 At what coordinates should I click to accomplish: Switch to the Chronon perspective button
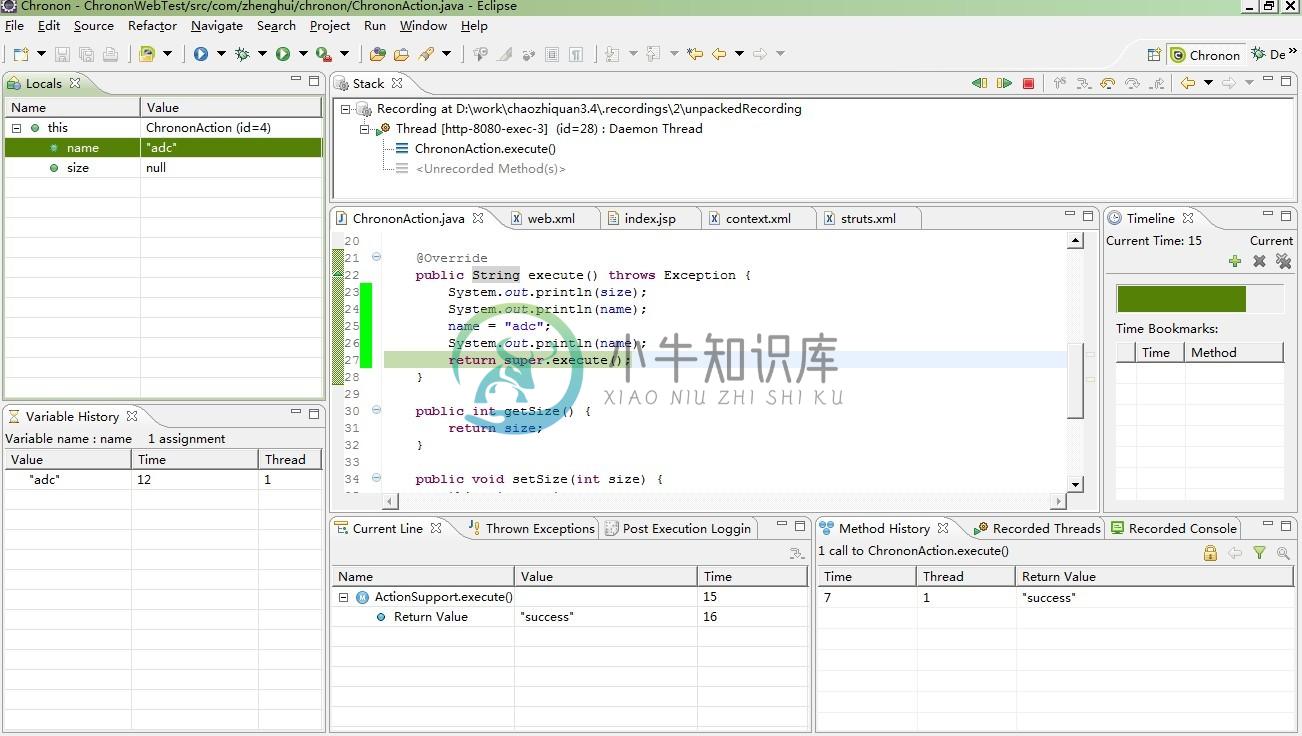click(x=1205, y=55)
